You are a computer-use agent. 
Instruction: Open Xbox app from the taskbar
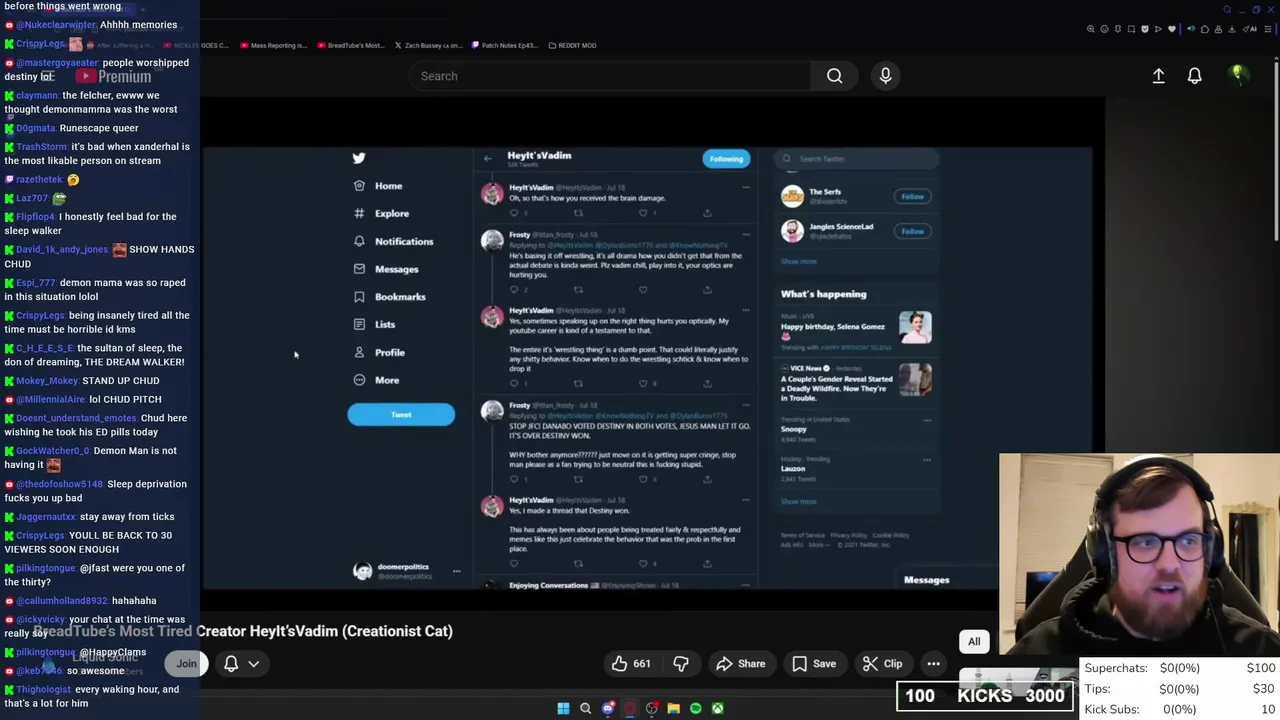[717, 708]
